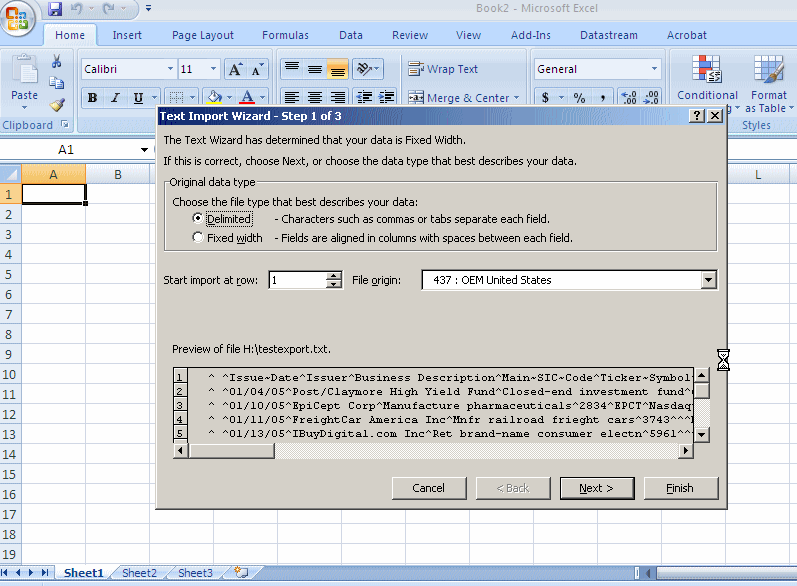
Task: Click the Save icon in quick access toolbar
Action: coord(55,9)
